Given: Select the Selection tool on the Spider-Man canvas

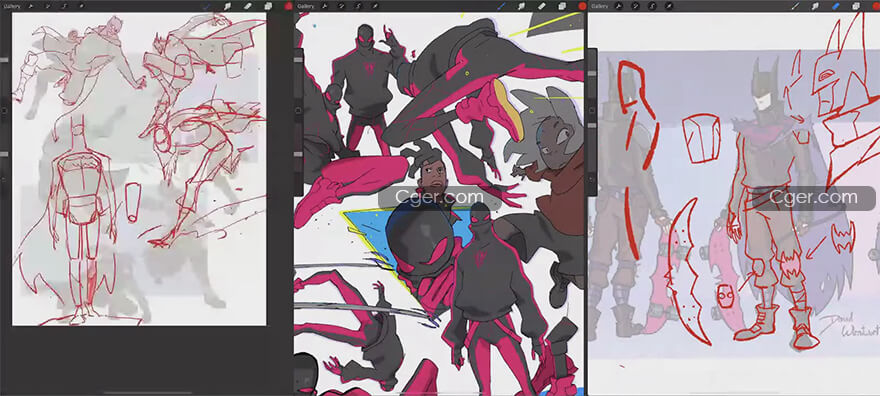Looking at the screenshot, I should click(358, 6).
